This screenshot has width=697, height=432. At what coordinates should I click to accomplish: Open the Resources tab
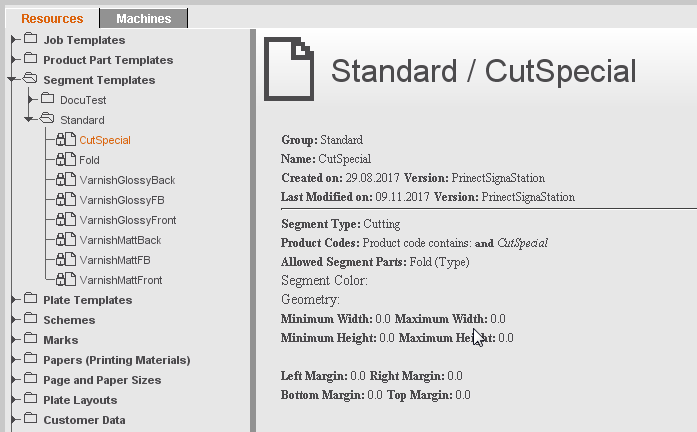(x=52, y=18)
